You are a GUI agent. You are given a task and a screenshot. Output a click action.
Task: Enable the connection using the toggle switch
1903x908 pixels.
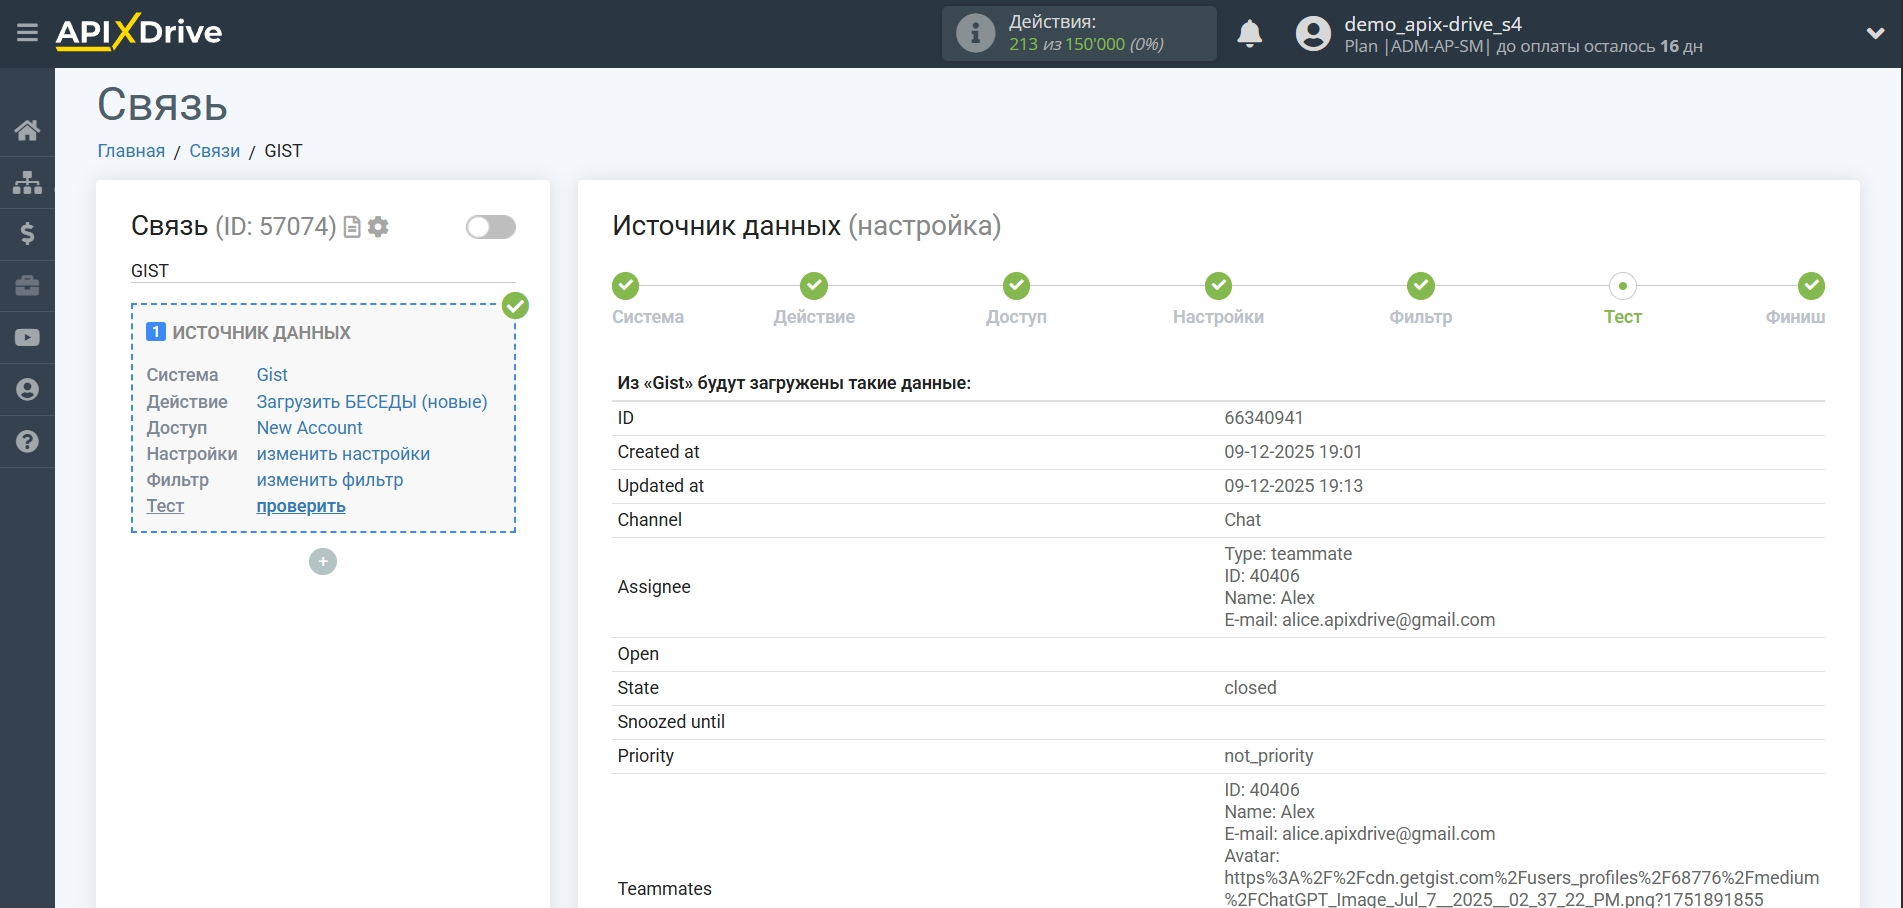coord(490,227)
